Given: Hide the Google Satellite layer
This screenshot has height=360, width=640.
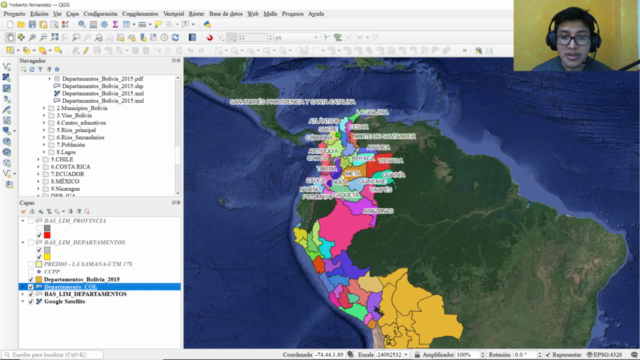Looking at the screenshot, I should tap(31, 302).
